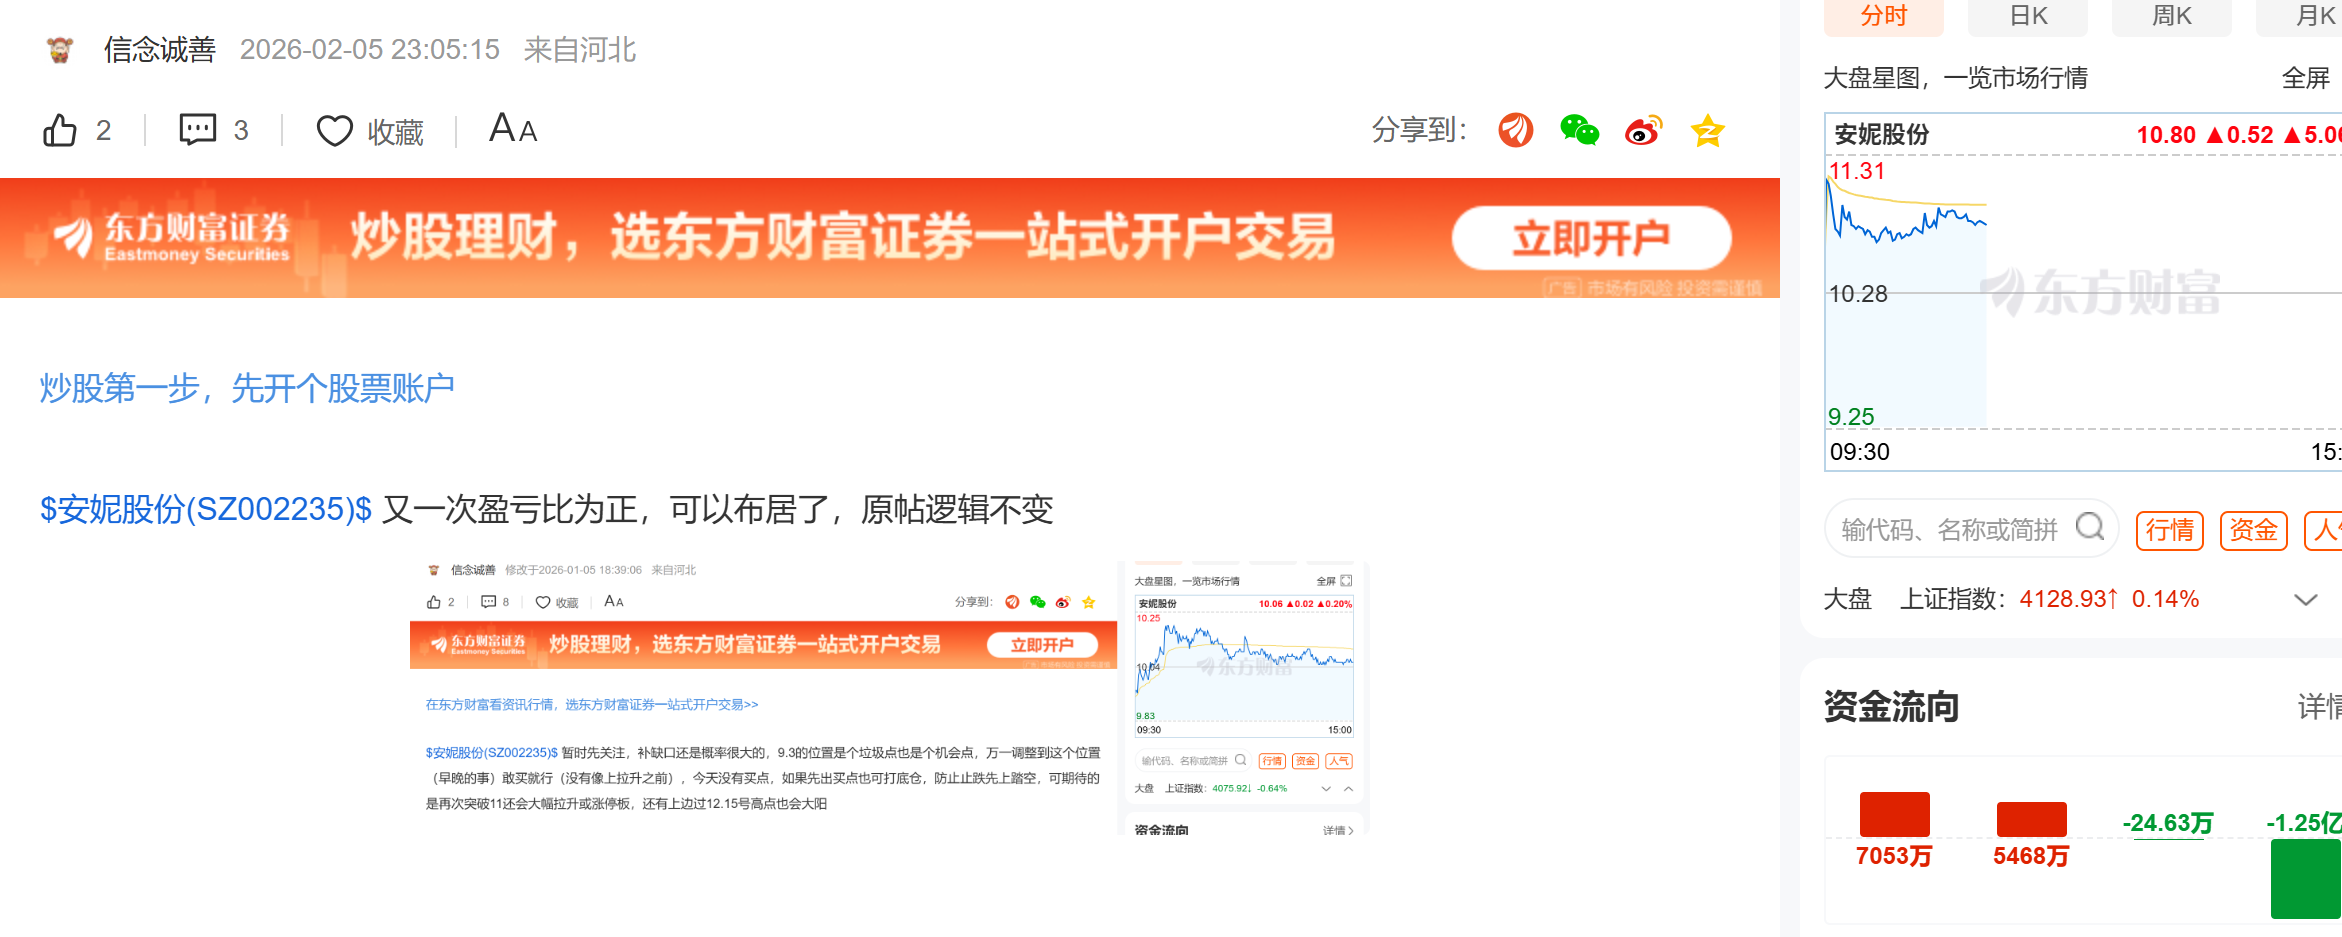Screen dimensions: 2342x937
Task: Switch to 周K chart tab
Action: pos(2172,16)
